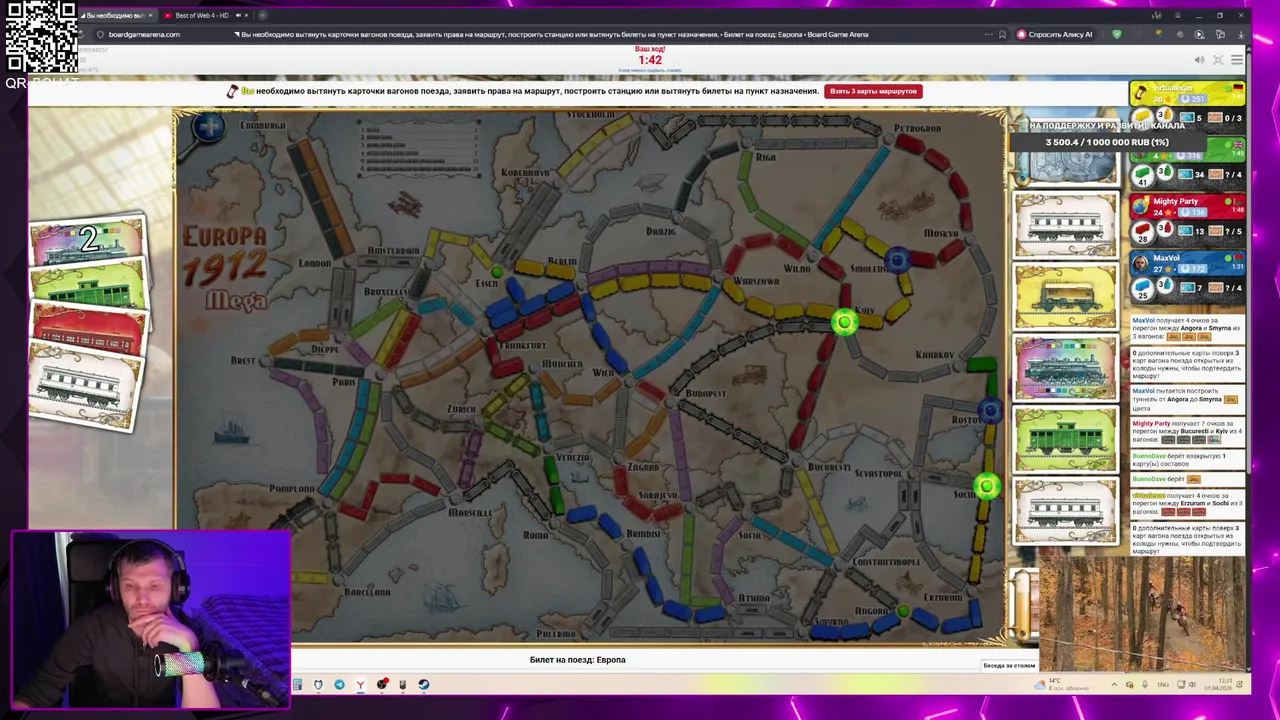Take the green wagon card from the market

click(1065, 440)
